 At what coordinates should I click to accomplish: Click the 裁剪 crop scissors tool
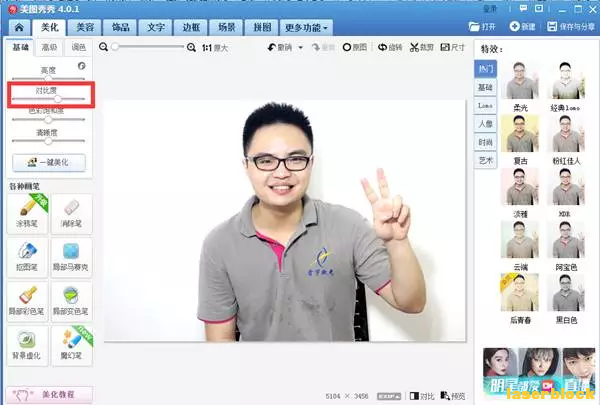(x=422, y=47)
